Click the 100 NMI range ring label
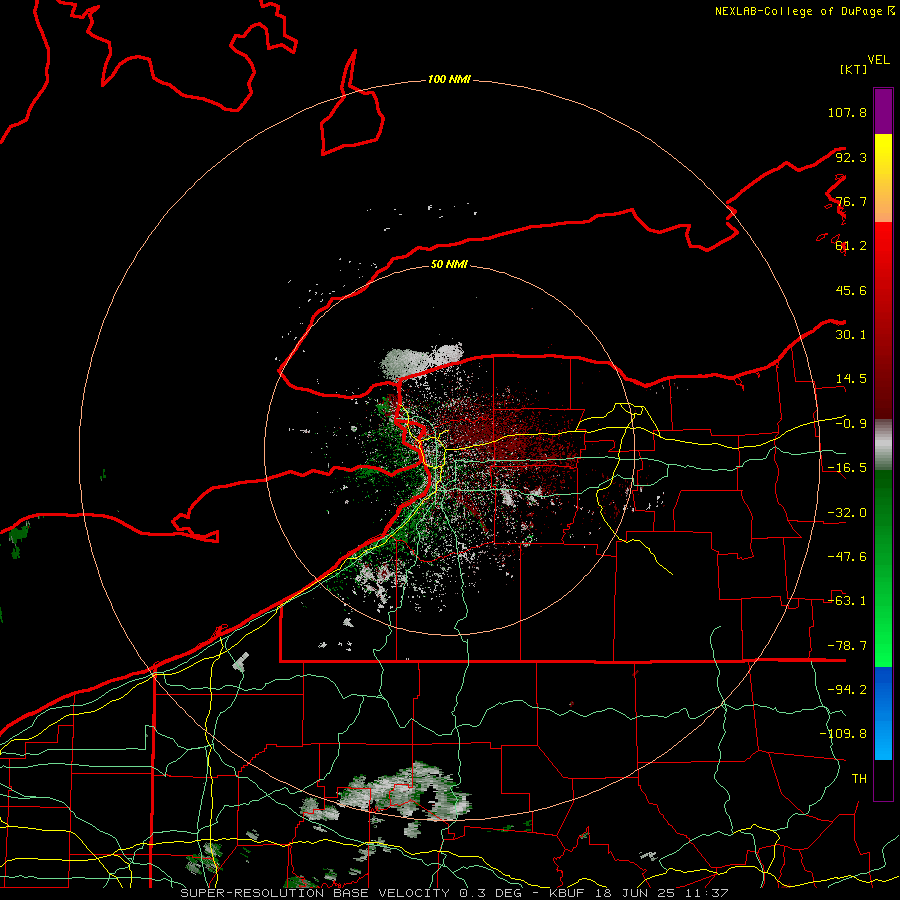900x900 pixels. click(x=449, y=79)
